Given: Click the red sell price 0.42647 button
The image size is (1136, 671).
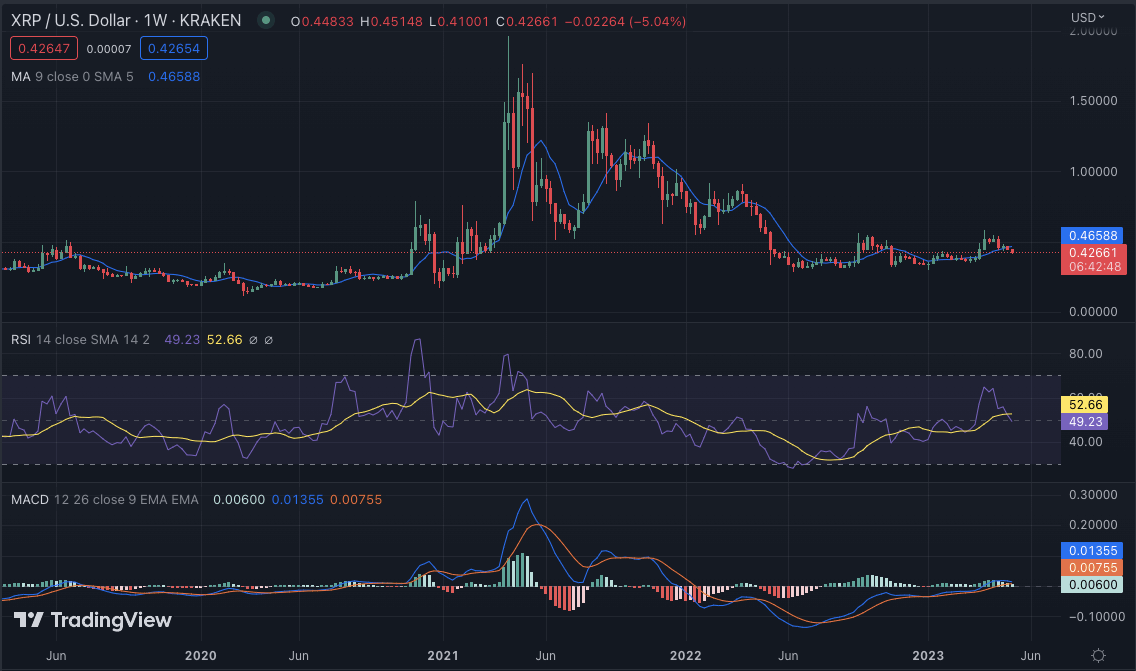Looking at the screenshot, I should (x=44, y=49).
